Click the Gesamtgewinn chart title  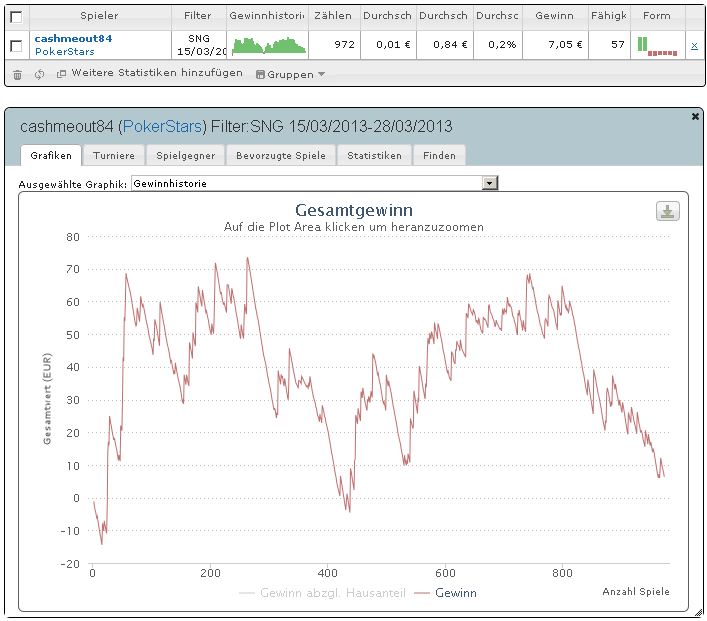click(354, 210)
